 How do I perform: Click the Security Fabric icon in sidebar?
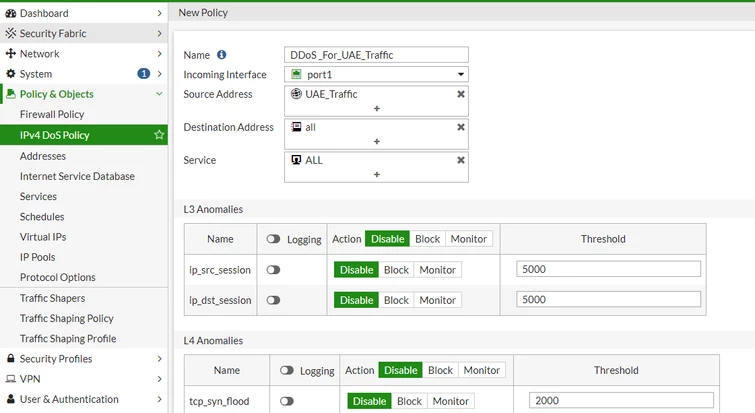[x=11, y=33]
